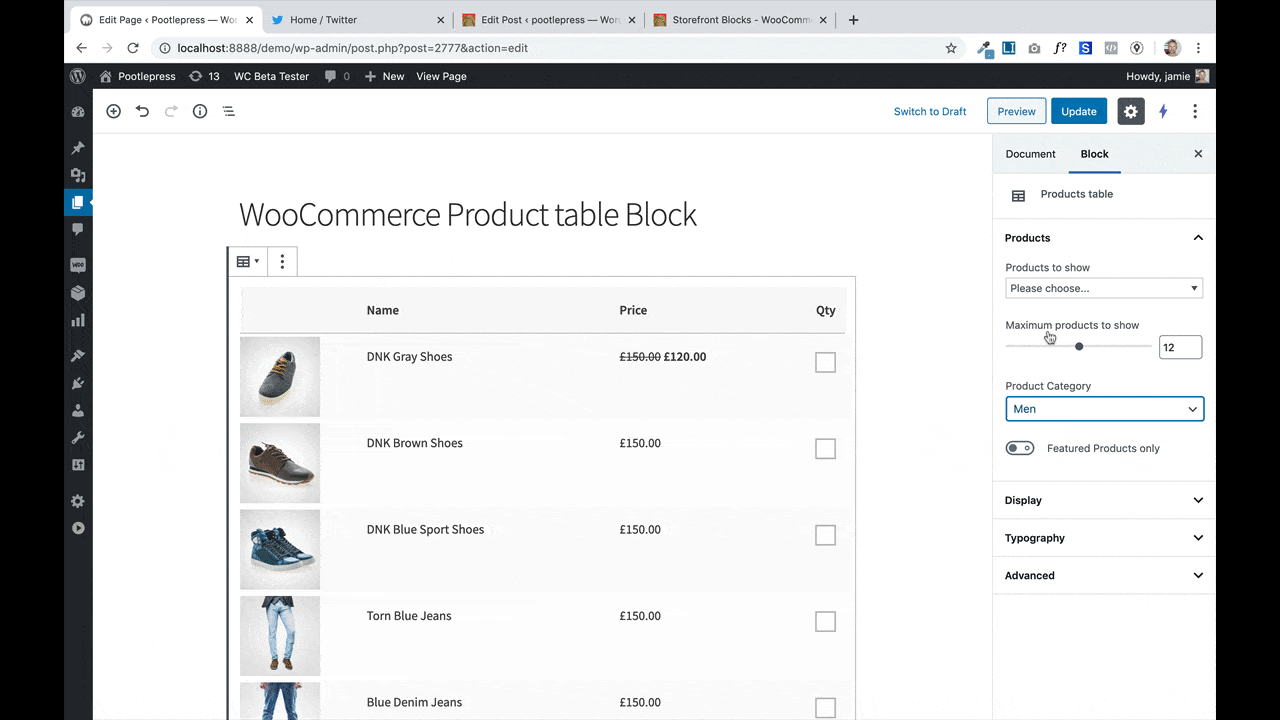The image size is (1280, 720).
Task: Check Qty box for Torn Blue Jeans
Action: pos(825,622)
